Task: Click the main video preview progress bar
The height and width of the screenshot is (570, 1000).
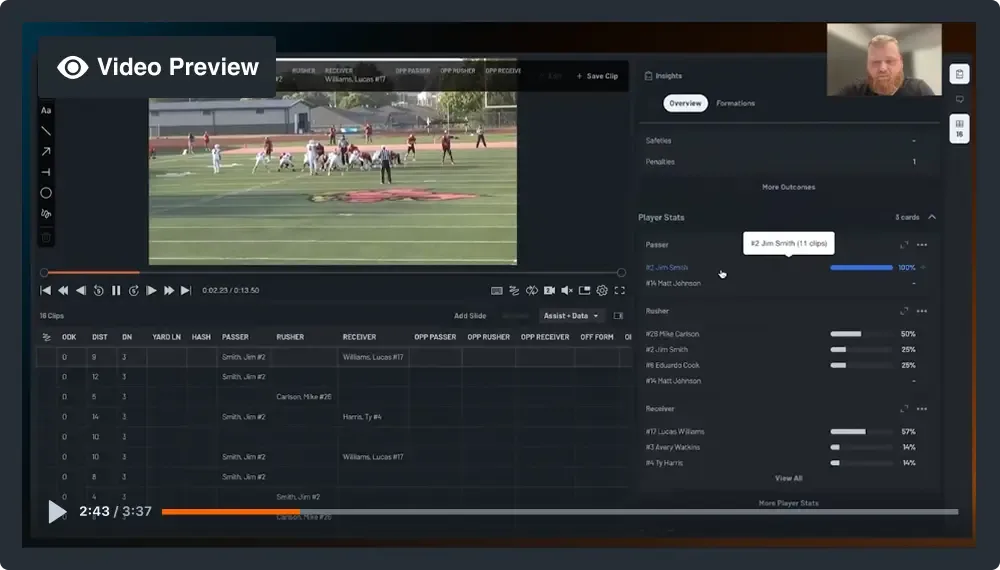Action: coord(560,512)
